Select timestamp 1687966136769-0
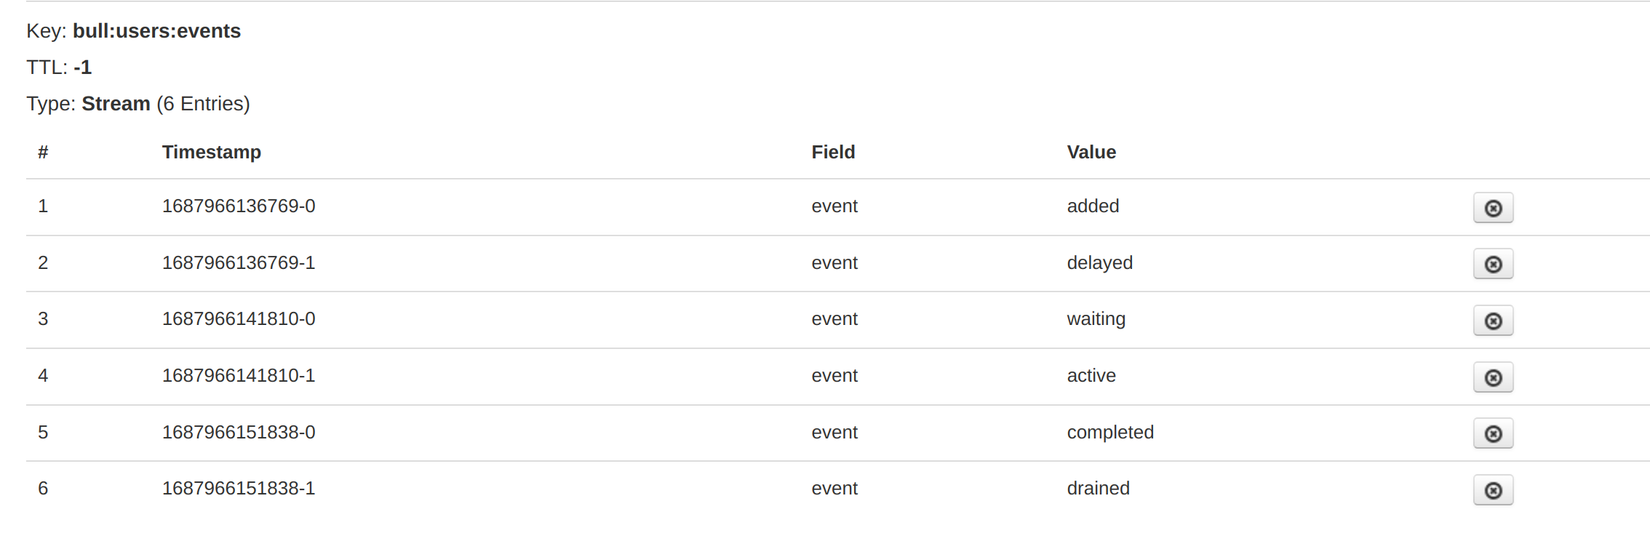Viewport: 1650px width, 543px height. point(238,206)
